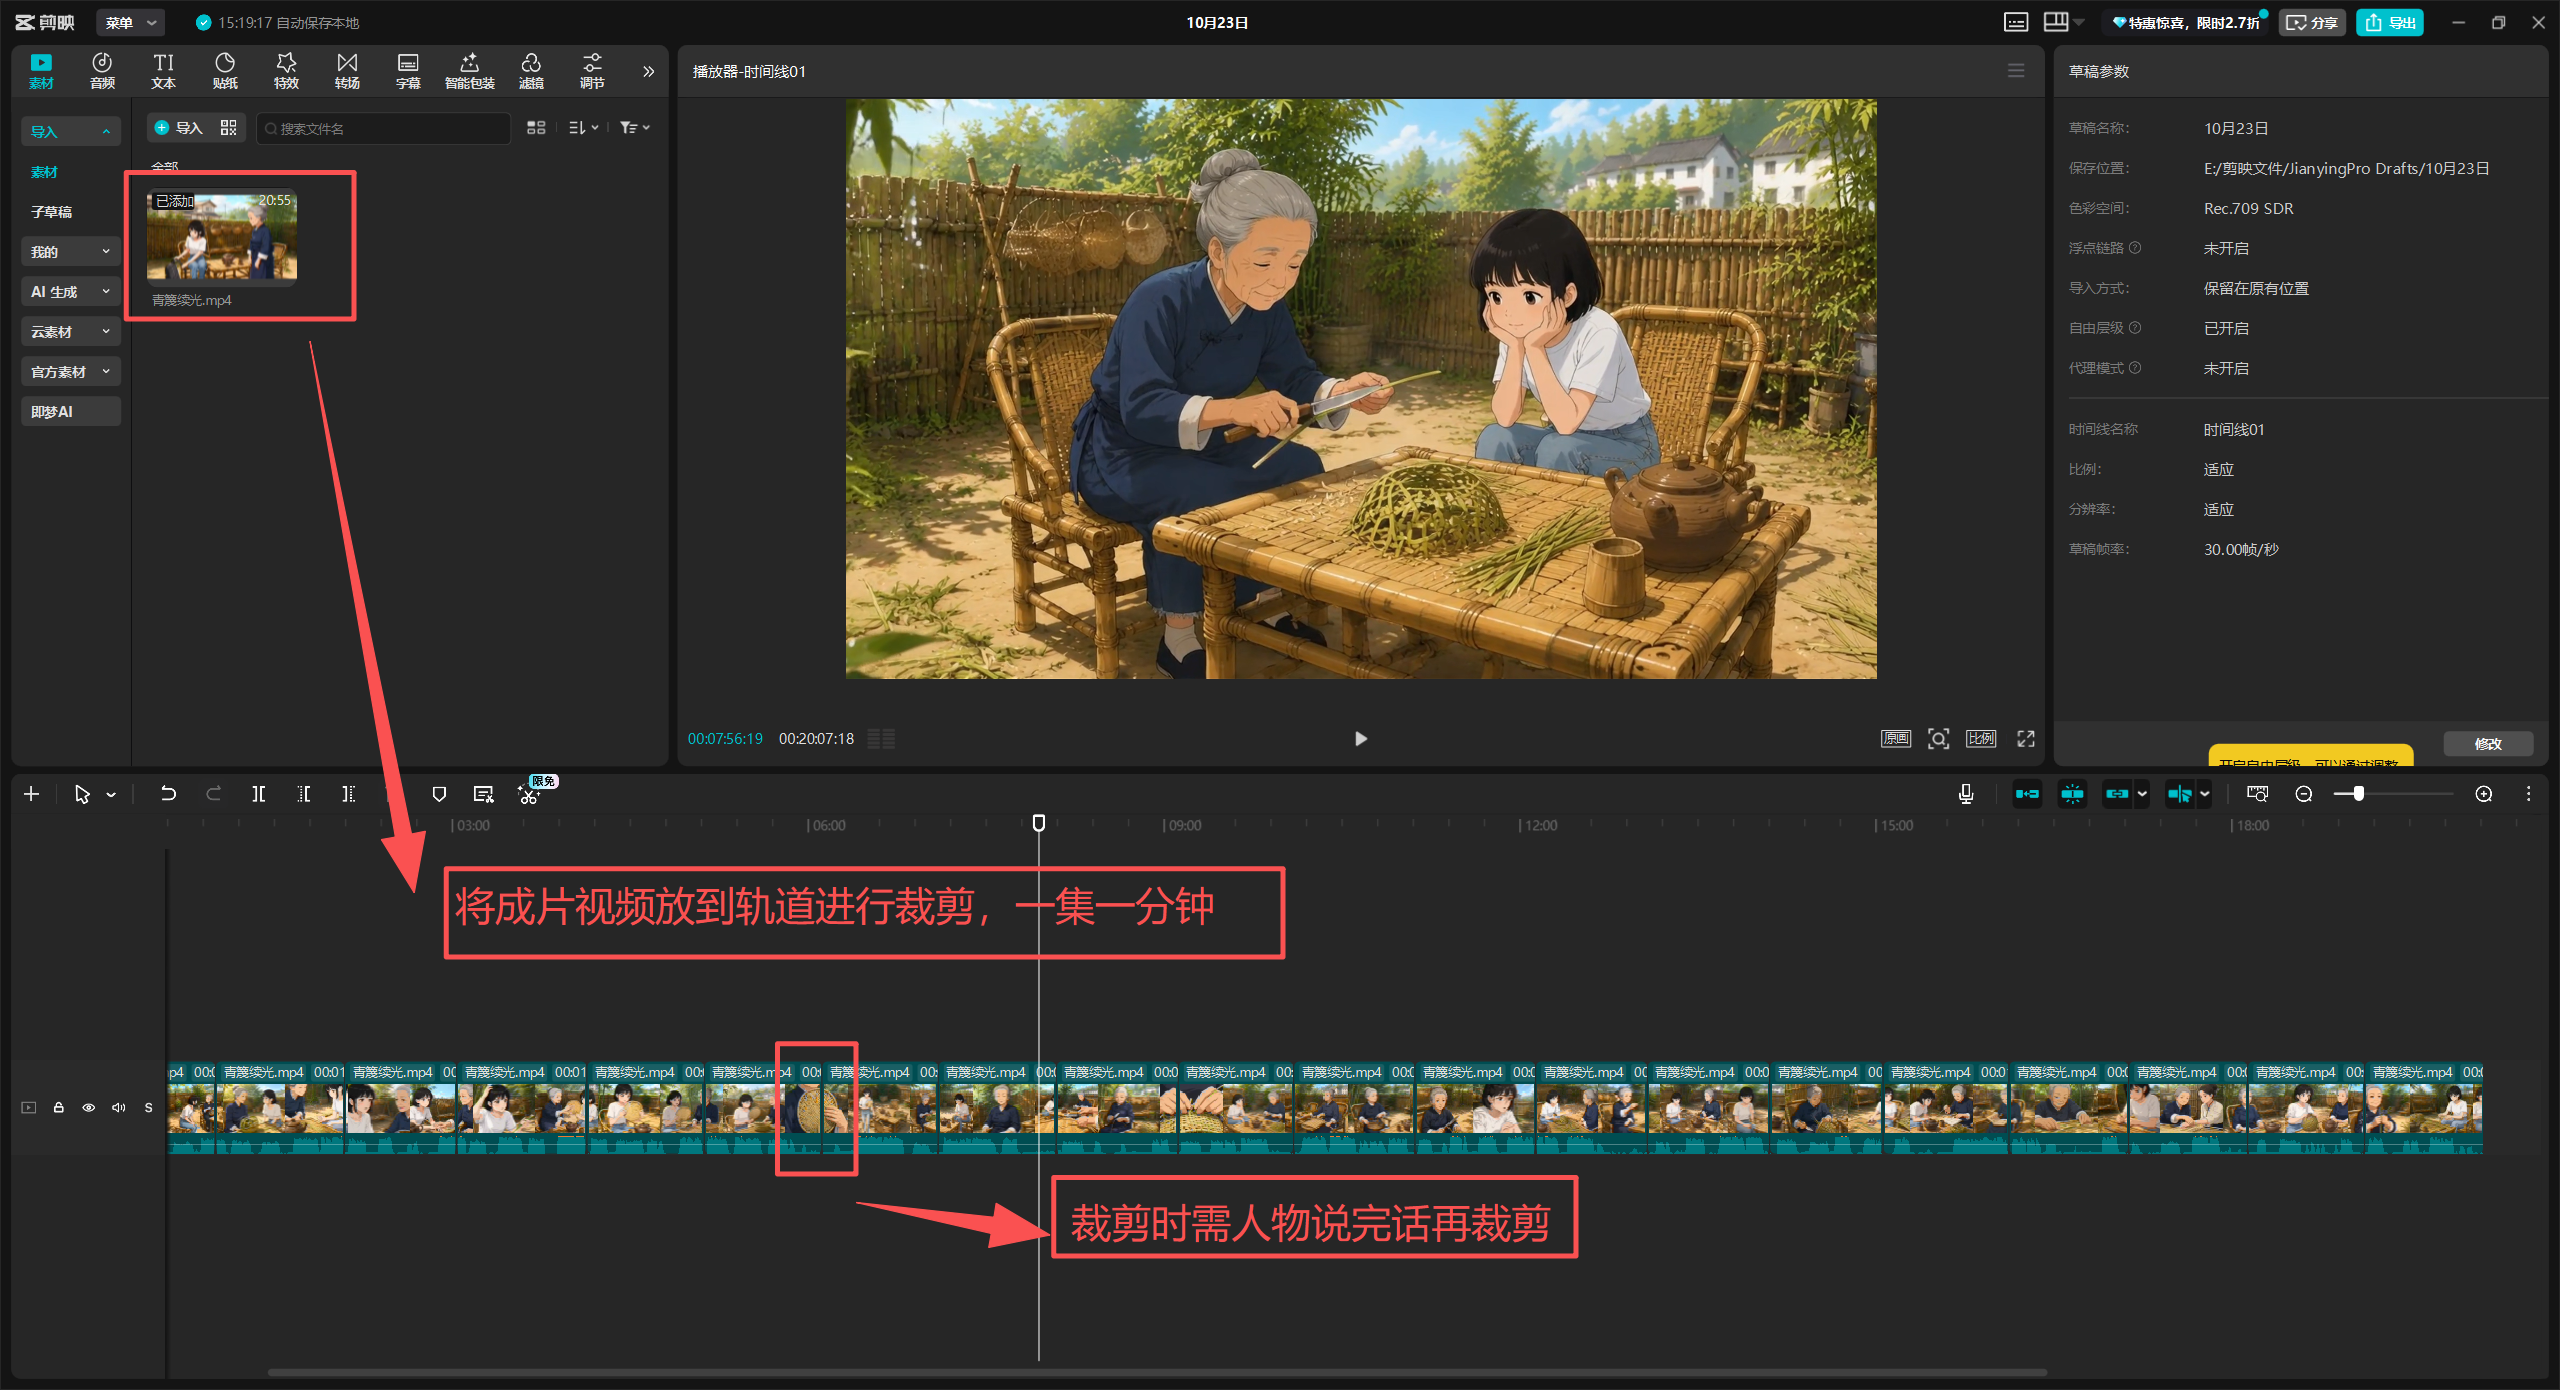Toggle clip linkage button
2560x1390 pixels.
[x=2117, y=794]
